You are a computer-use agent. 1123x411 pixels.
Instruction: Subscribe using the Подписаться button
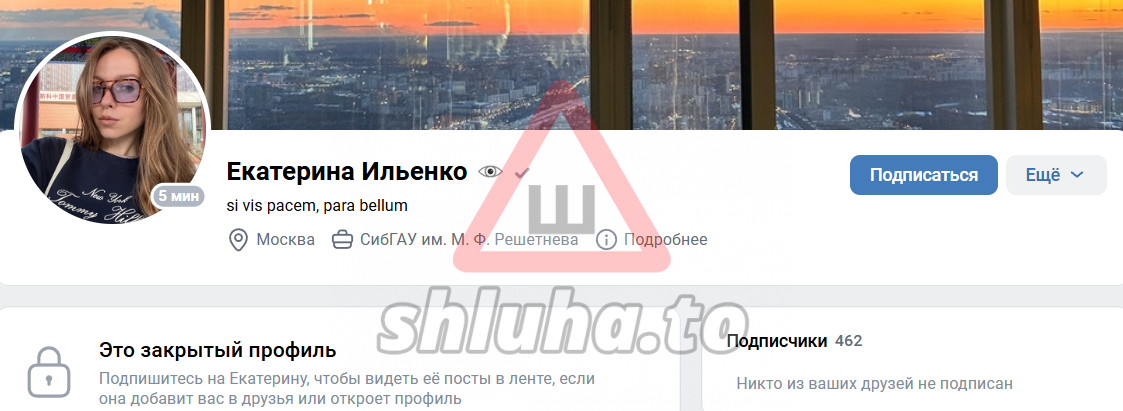[924, 175]
